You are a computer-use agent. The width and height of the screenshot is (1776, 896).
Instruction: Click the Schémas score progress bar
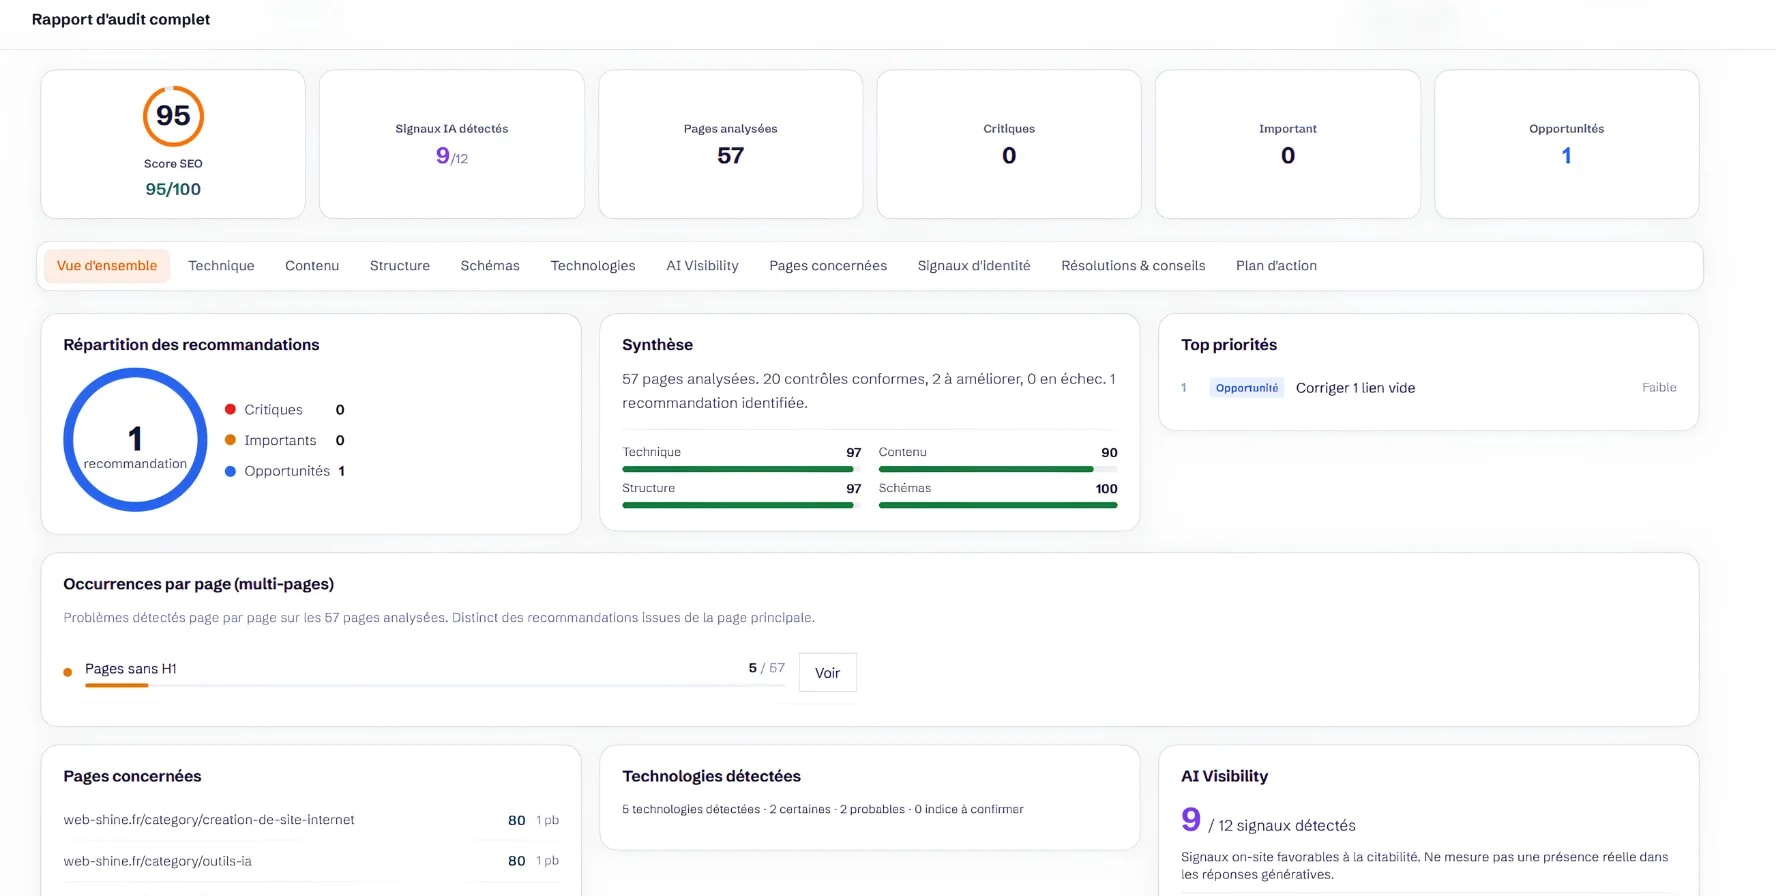pos(998,505)
